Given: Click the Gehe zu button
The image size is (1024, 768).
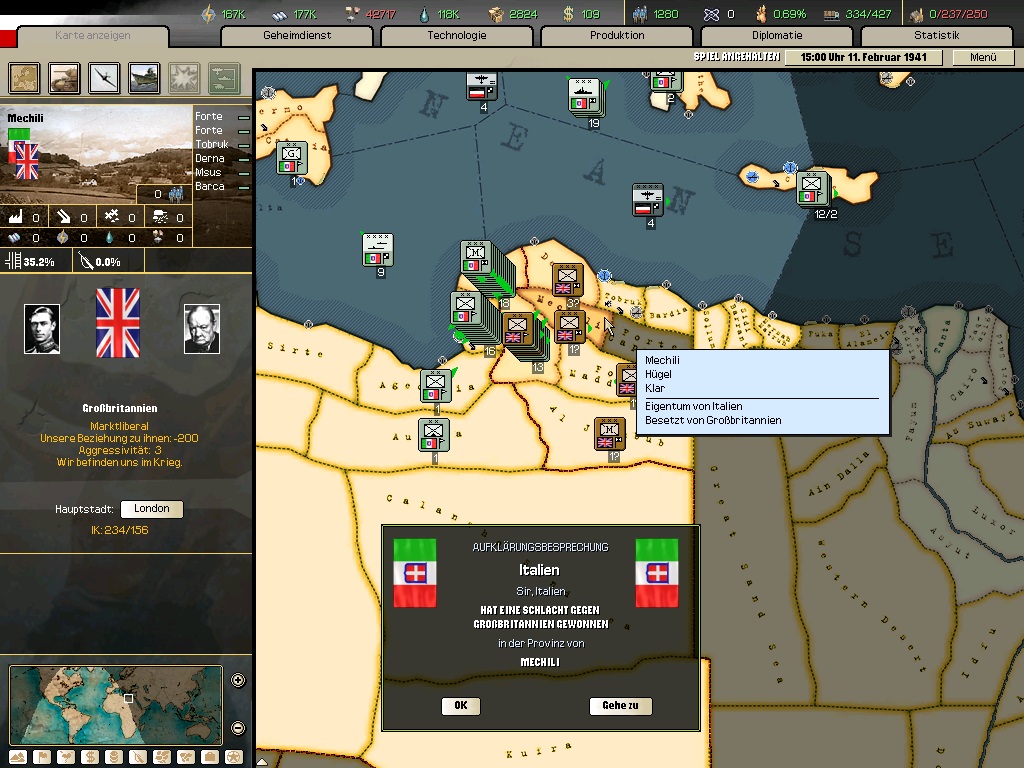Looking at the screenshot, I should click(620, 705).
